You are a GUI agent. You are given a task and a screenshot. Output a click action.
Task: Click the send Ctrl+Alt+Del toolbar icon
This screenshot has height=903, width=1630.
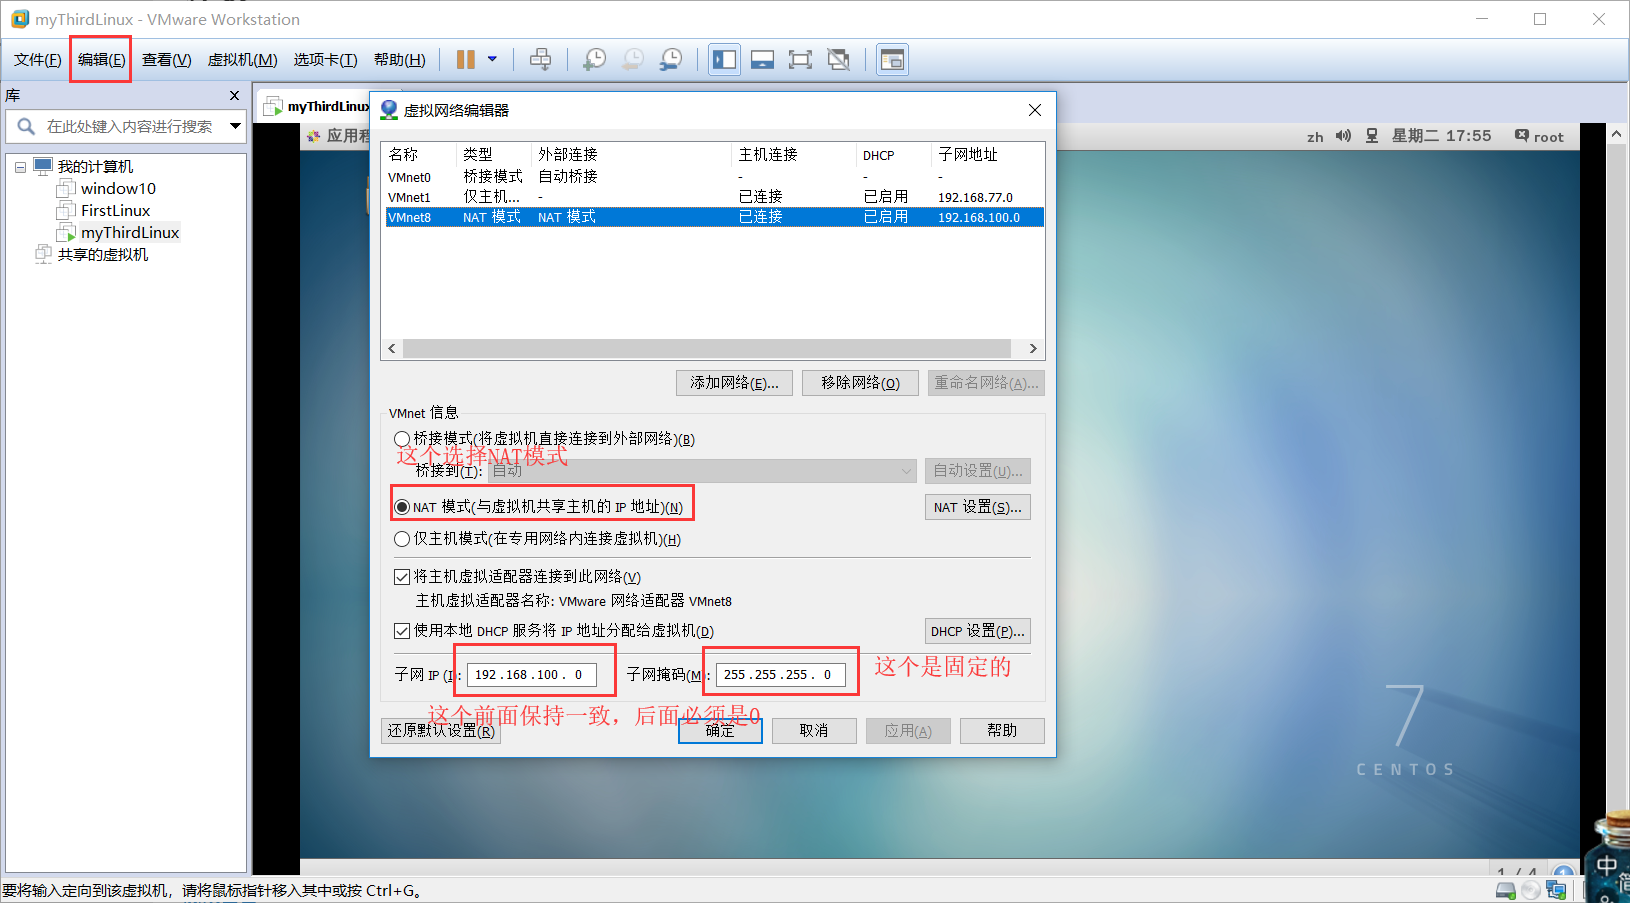pyautogui.click(x=540, y=60)
